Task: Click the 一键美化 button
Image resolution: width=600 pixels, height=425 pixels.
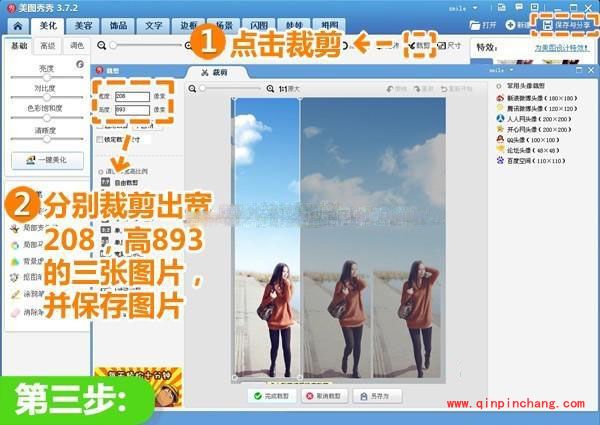Action: (47, 160)
